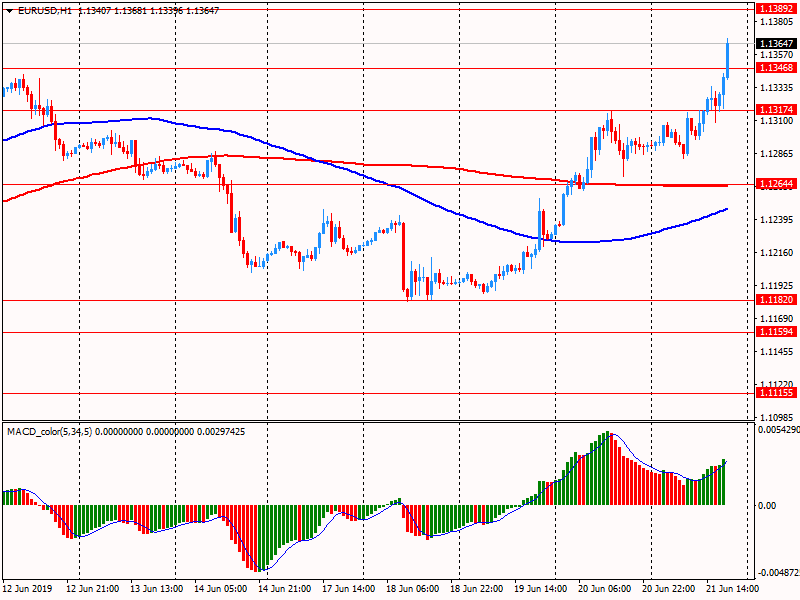Click the MACD scale bottom value -0.004872
The image size is (800, 600).
coord(779,572)
